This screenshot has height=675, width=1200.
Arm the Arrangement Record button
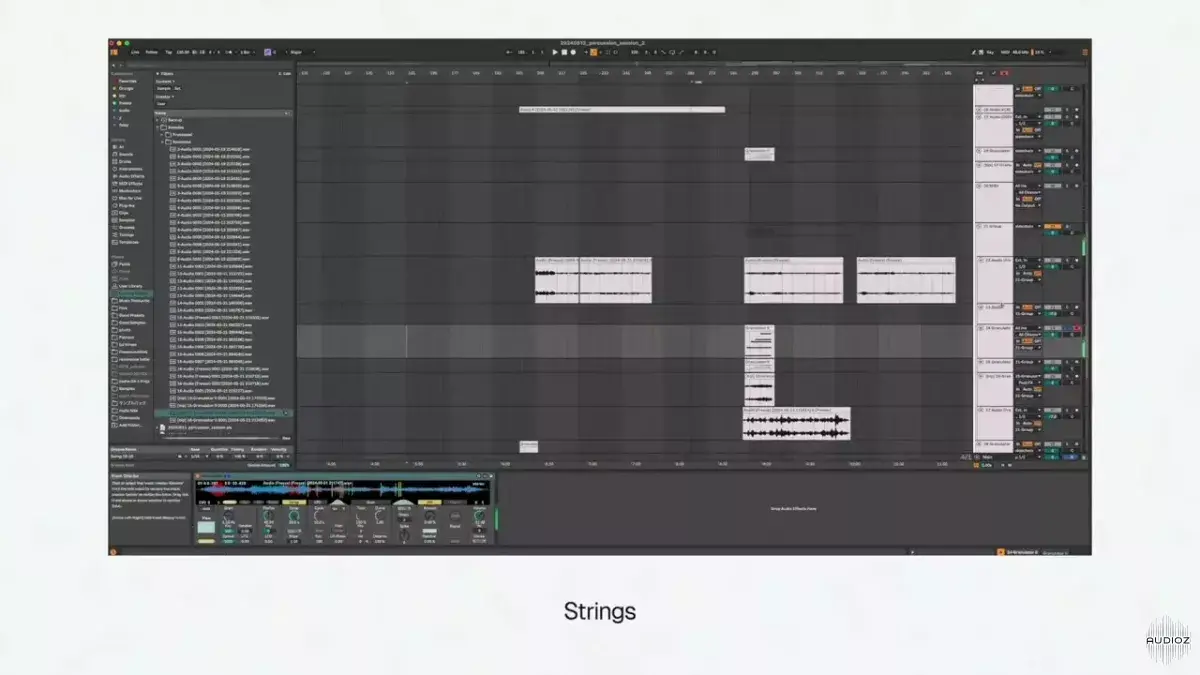tap(574, 51)
